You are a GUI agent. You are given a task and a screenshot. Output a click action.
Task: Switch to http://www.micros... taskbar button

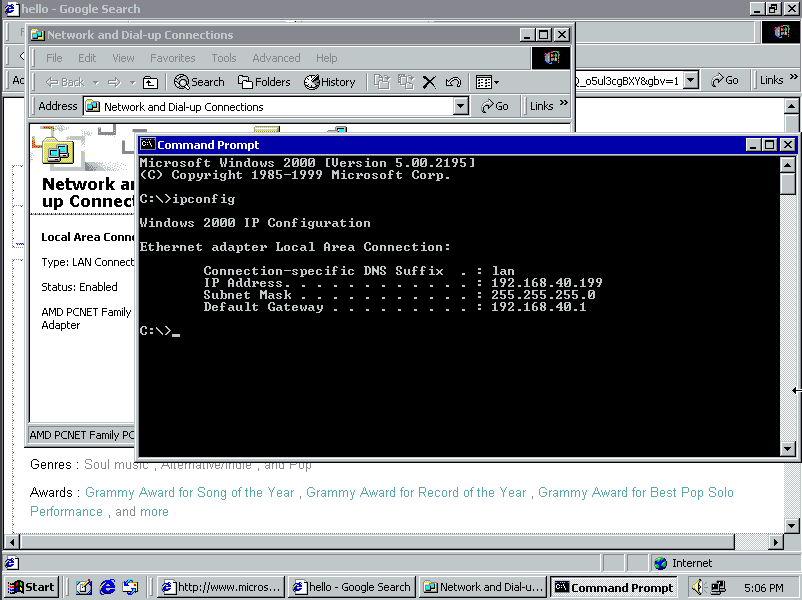pyautogui.click(x=221, y=587)
